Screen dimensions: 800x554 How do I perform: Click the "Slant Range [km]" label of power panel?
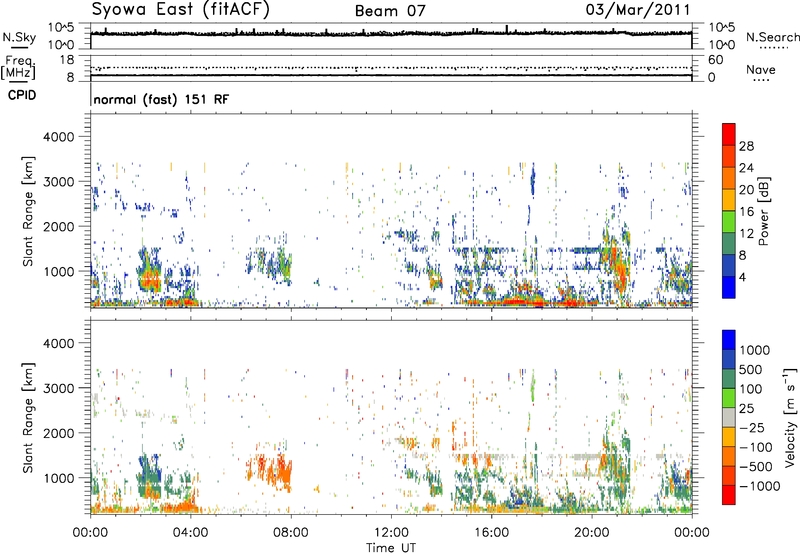[28, 211]
